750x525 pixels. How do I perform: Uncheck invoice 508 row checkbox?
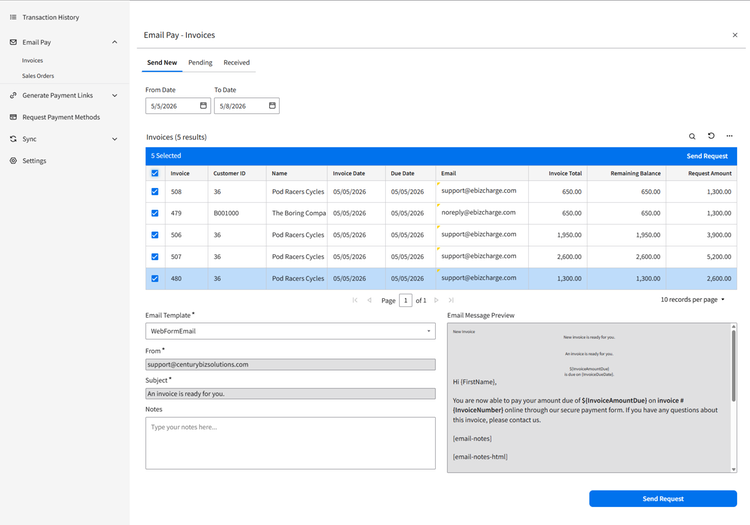tap(155, 192)
